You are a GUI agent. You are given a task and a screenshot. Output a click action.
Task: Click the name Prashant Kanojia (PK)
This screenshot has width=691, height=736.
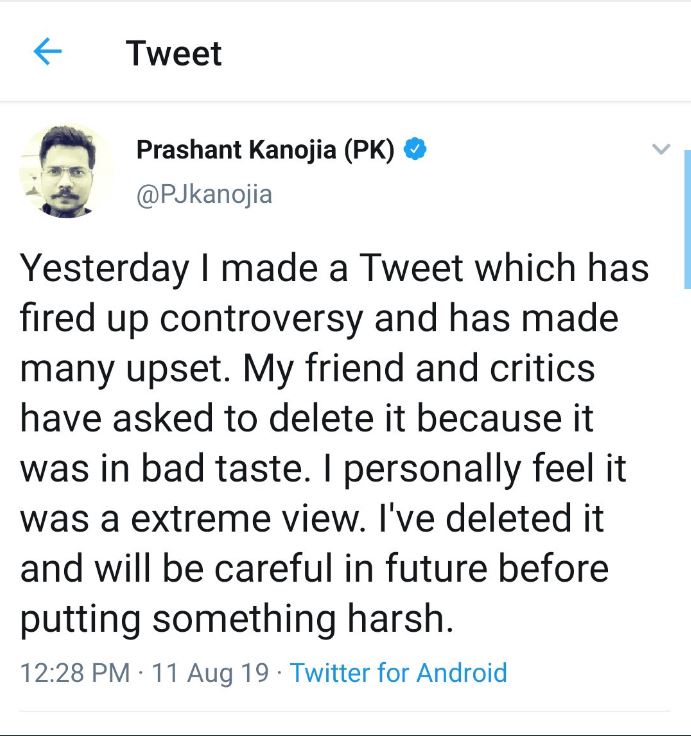(x=267, y=151)
